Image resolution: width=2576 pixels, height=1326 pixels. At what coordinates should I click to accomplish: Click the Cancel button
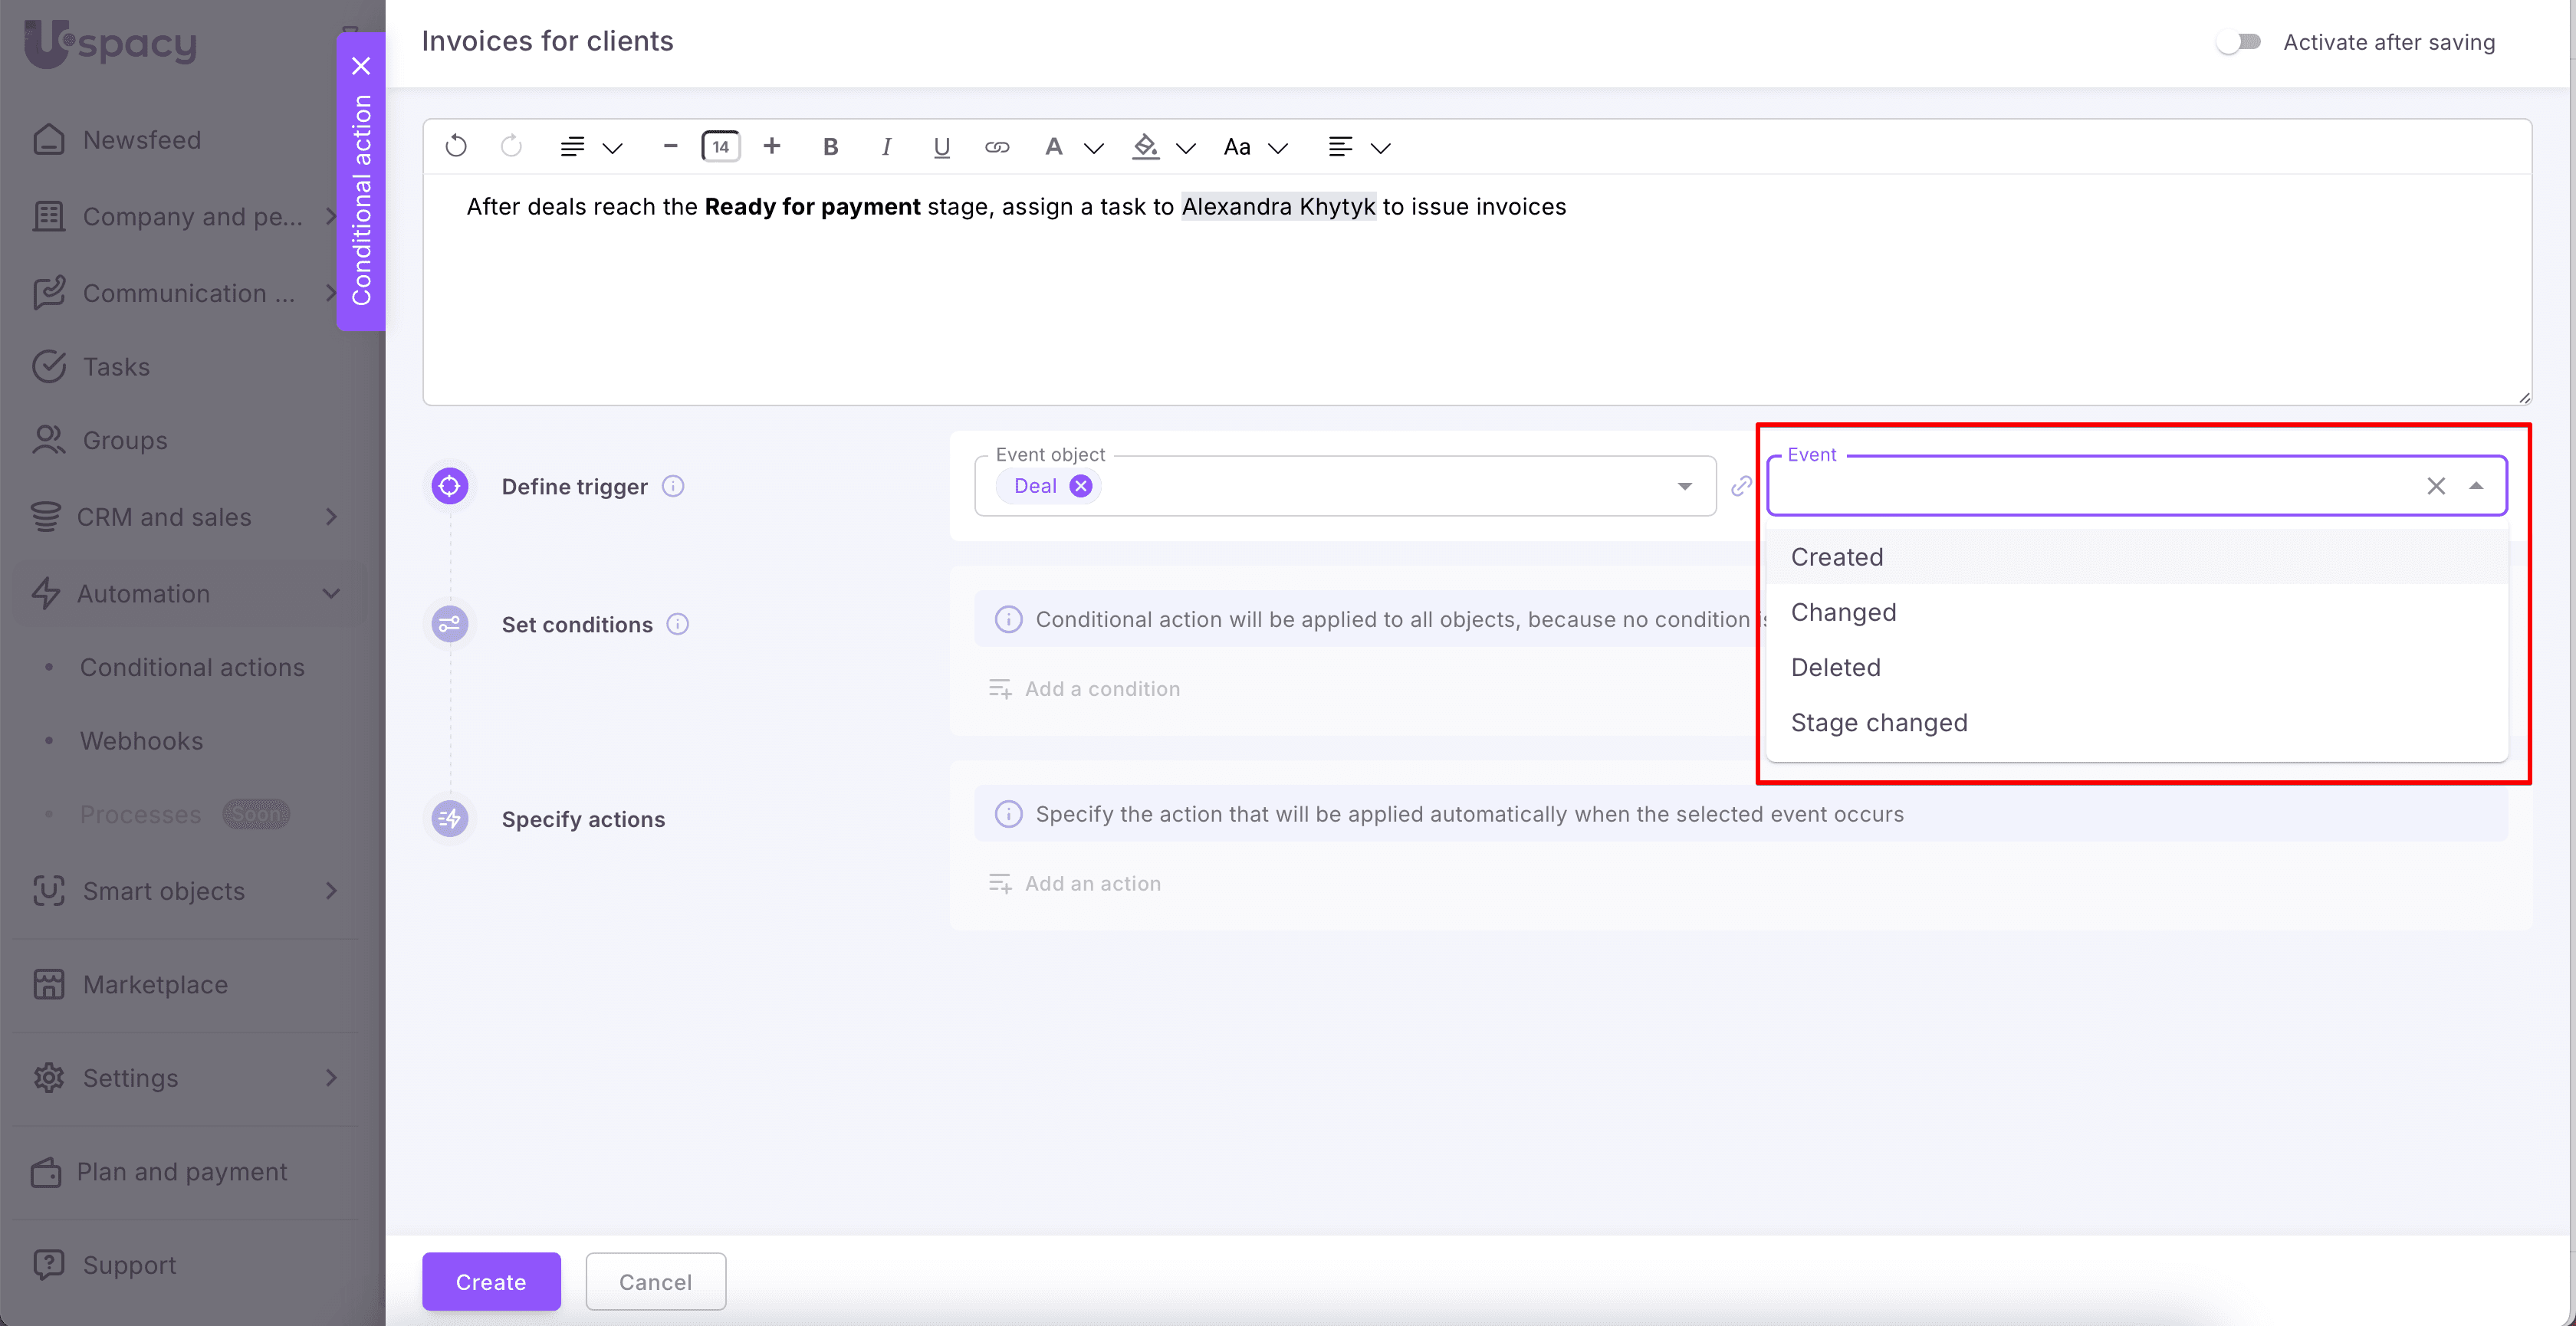pyautogui.click(x=655, y=1281)
